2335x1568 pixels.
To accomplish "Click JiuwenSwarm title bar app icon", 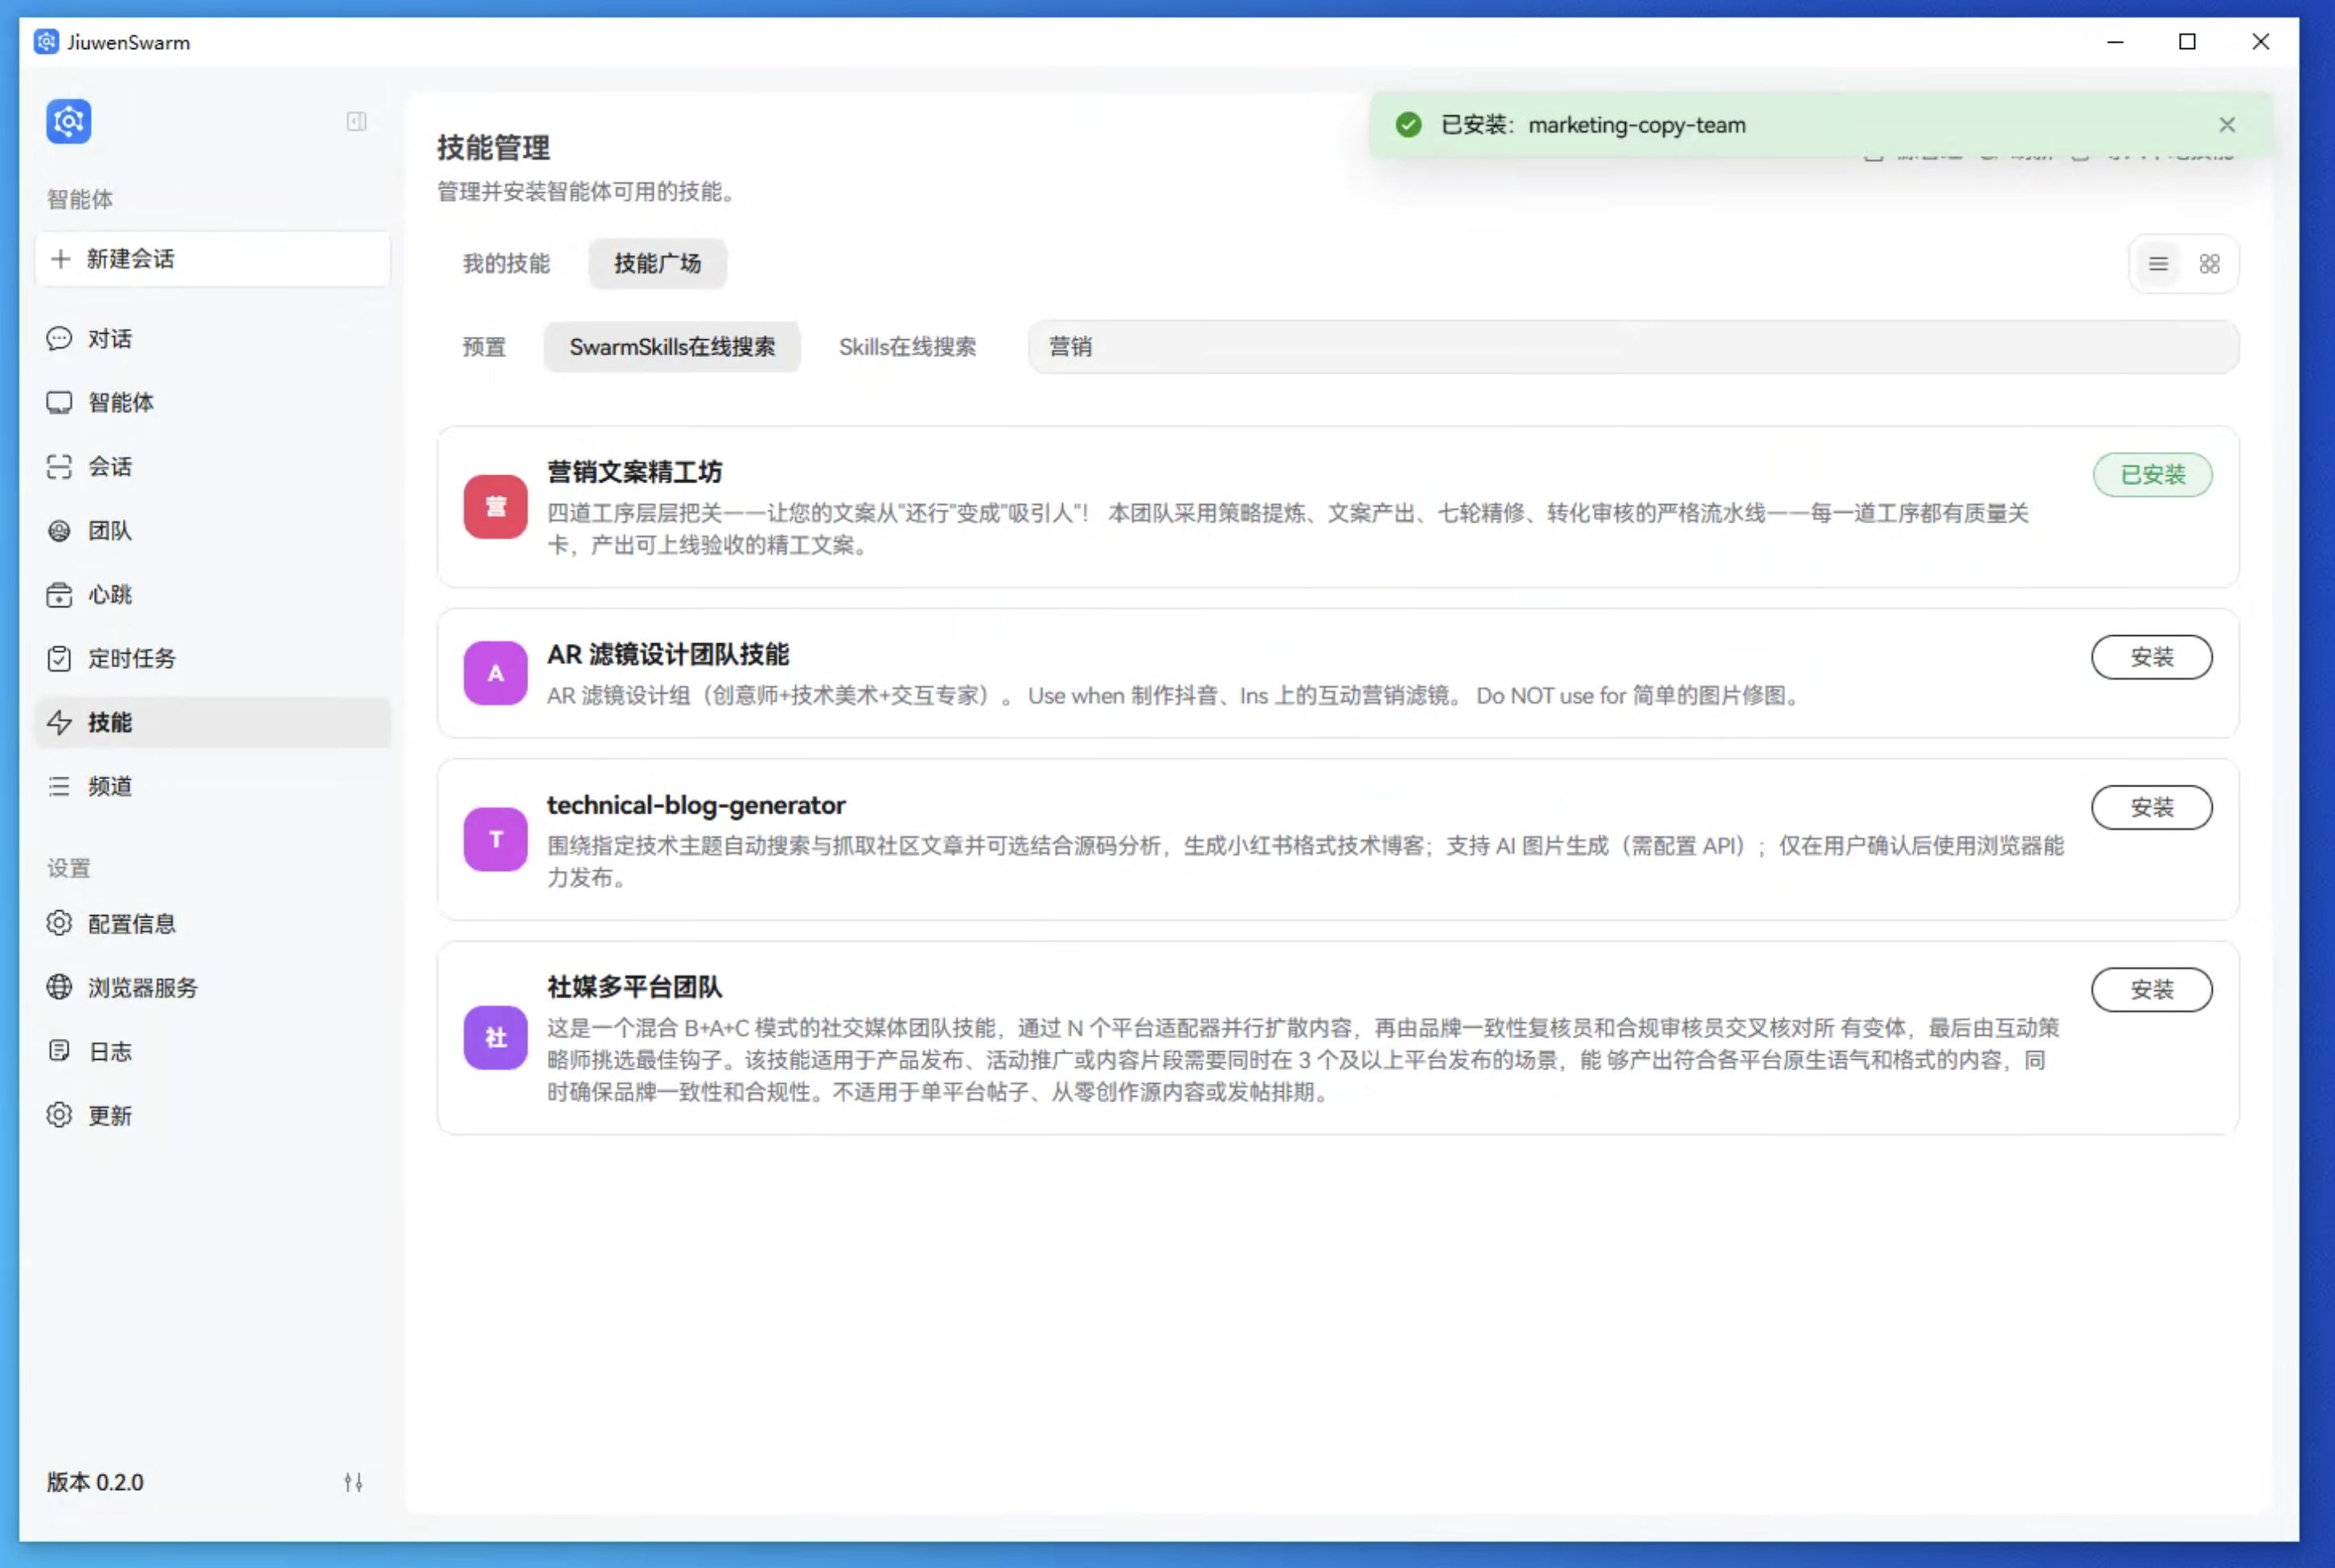I will point(46,42).
